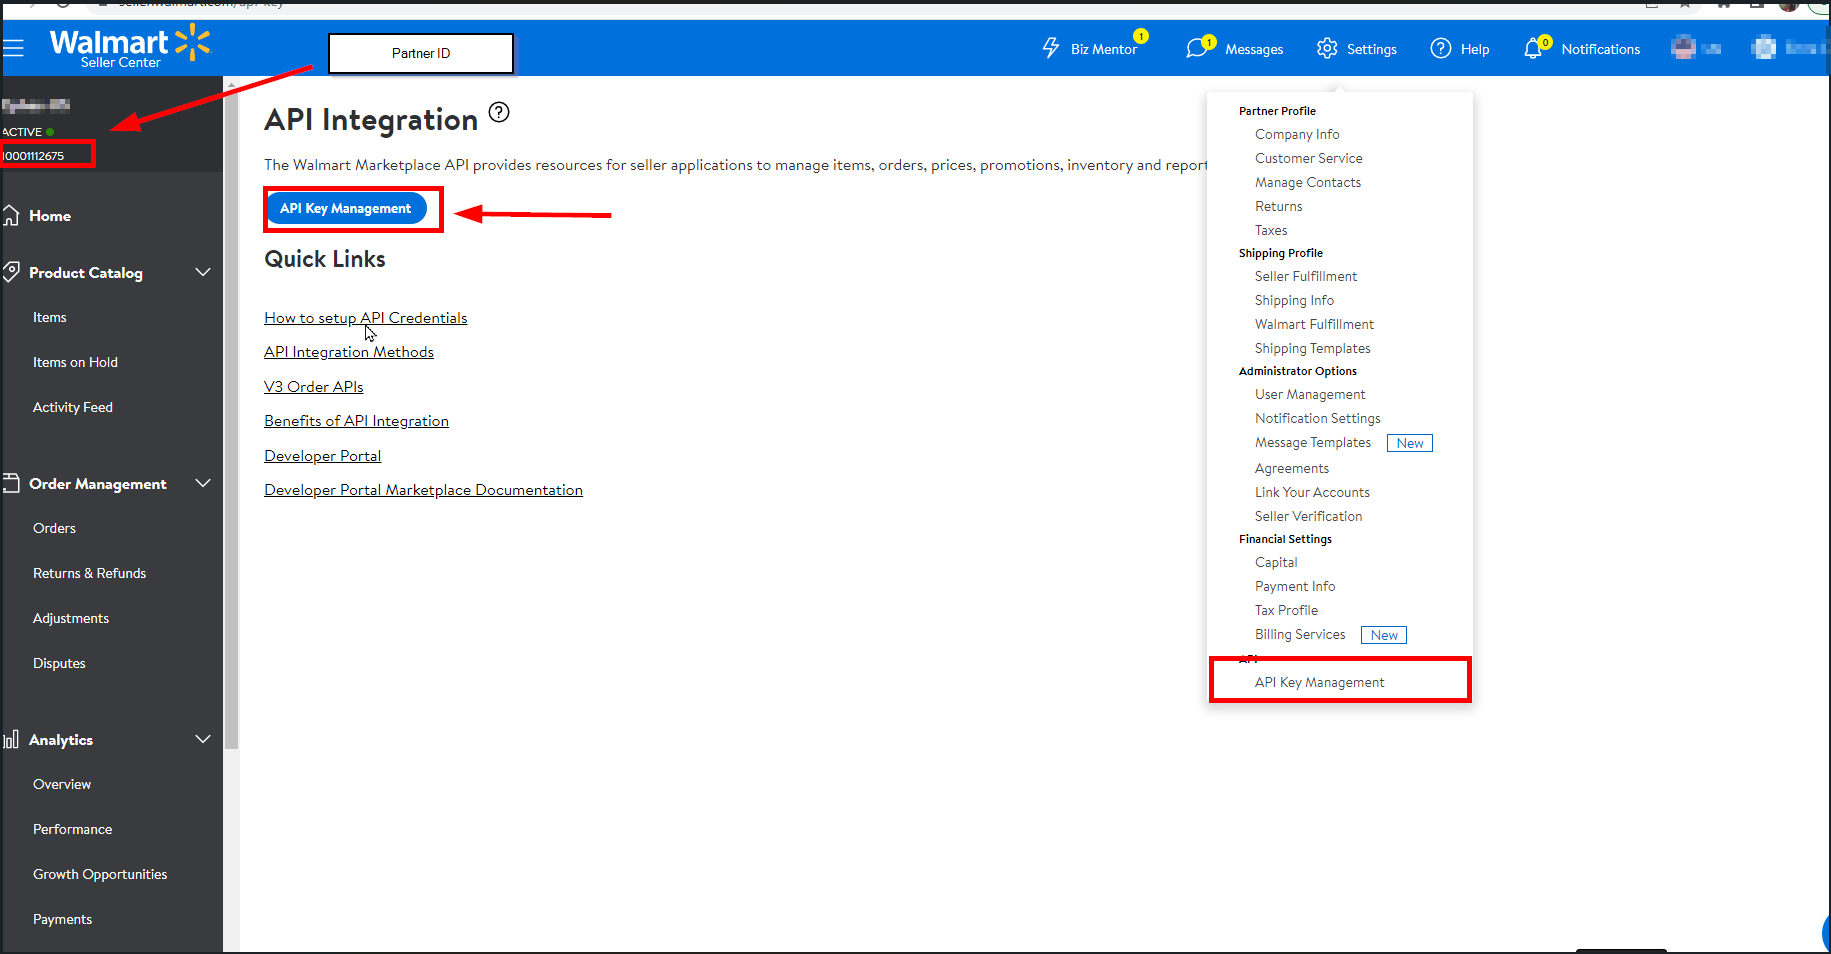The height and width of the screenshot is (954, 1831).
Task: Collapse the Order Management section
Action: tap(203, 483)
